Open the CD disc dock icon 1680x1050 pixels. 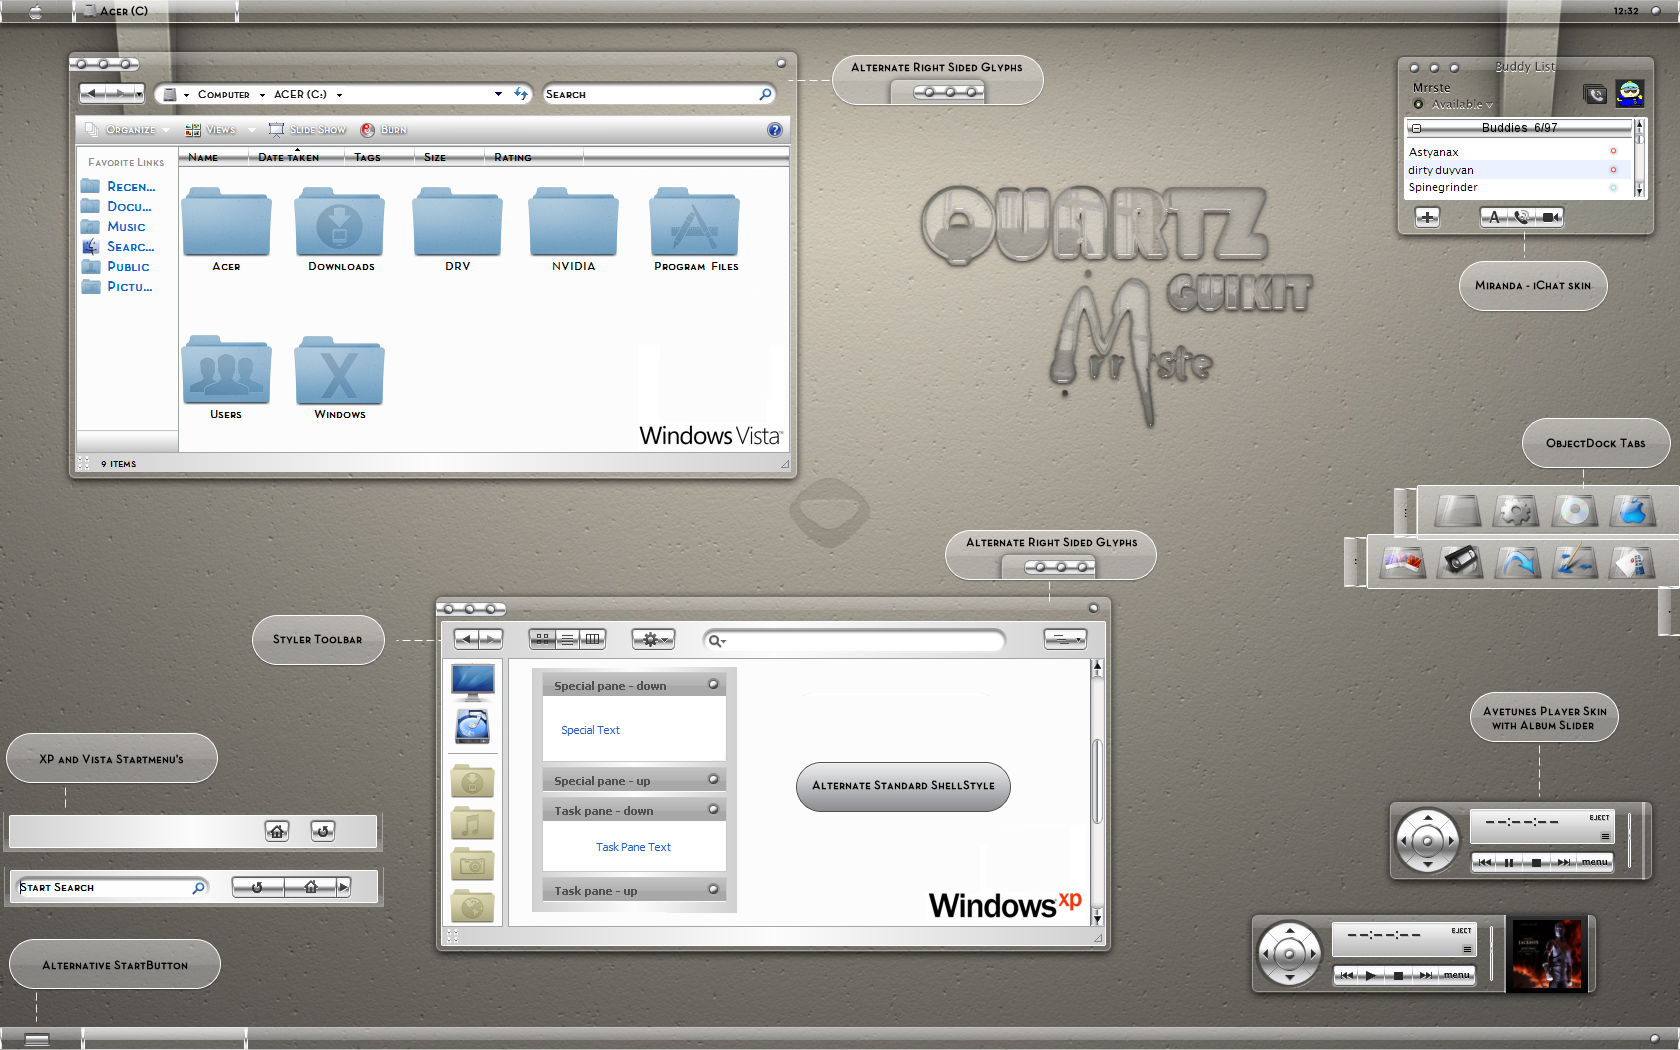pyautogui.click(x=1574, y=511)
